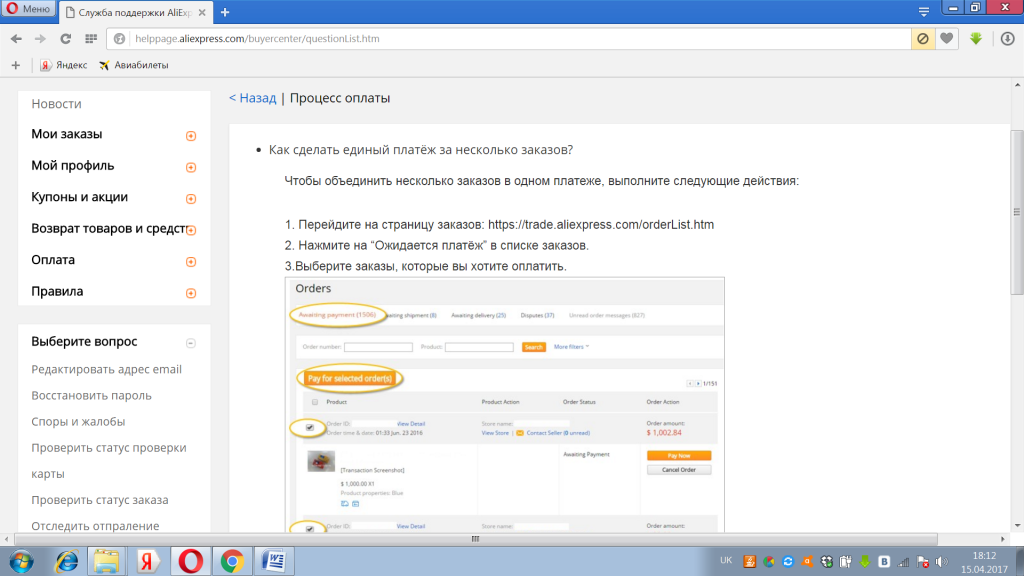
Task: Click the step 1 line Перейдите на страницу заказов
Action: [499, 225]
